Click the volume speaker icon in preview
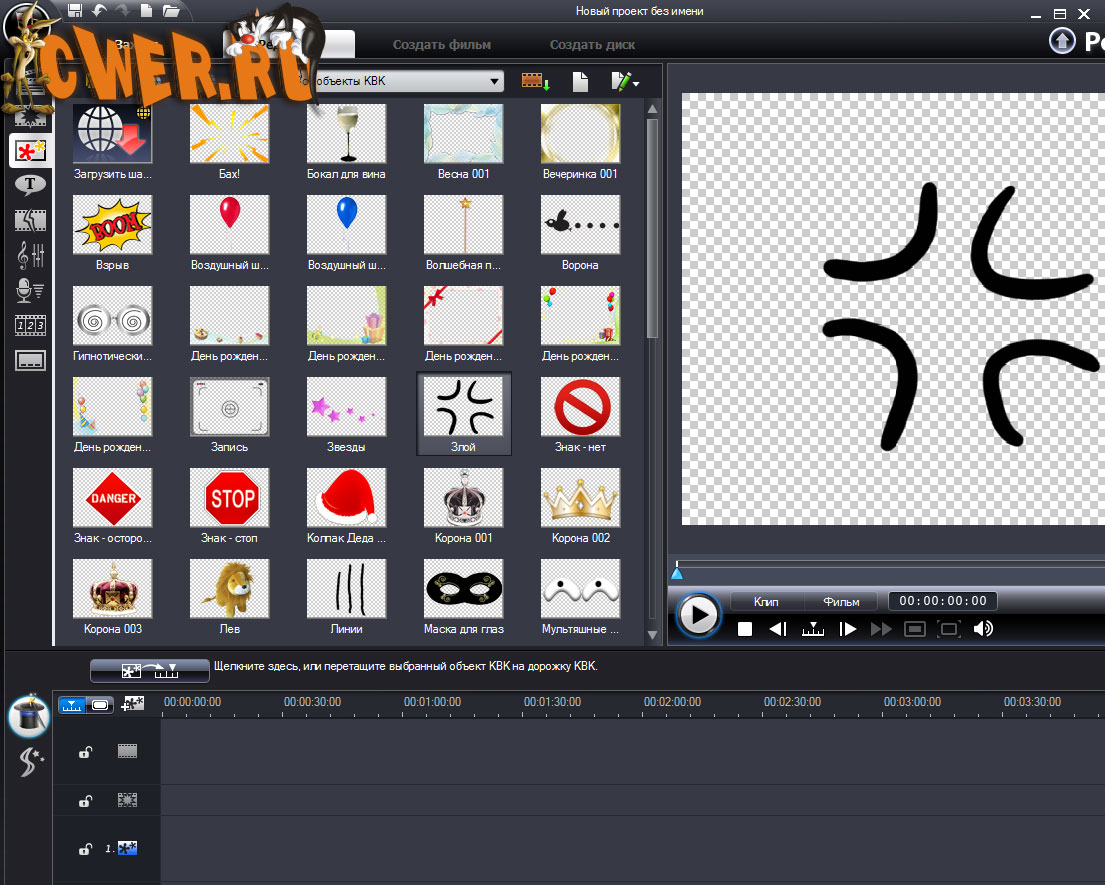 [983, 629]
